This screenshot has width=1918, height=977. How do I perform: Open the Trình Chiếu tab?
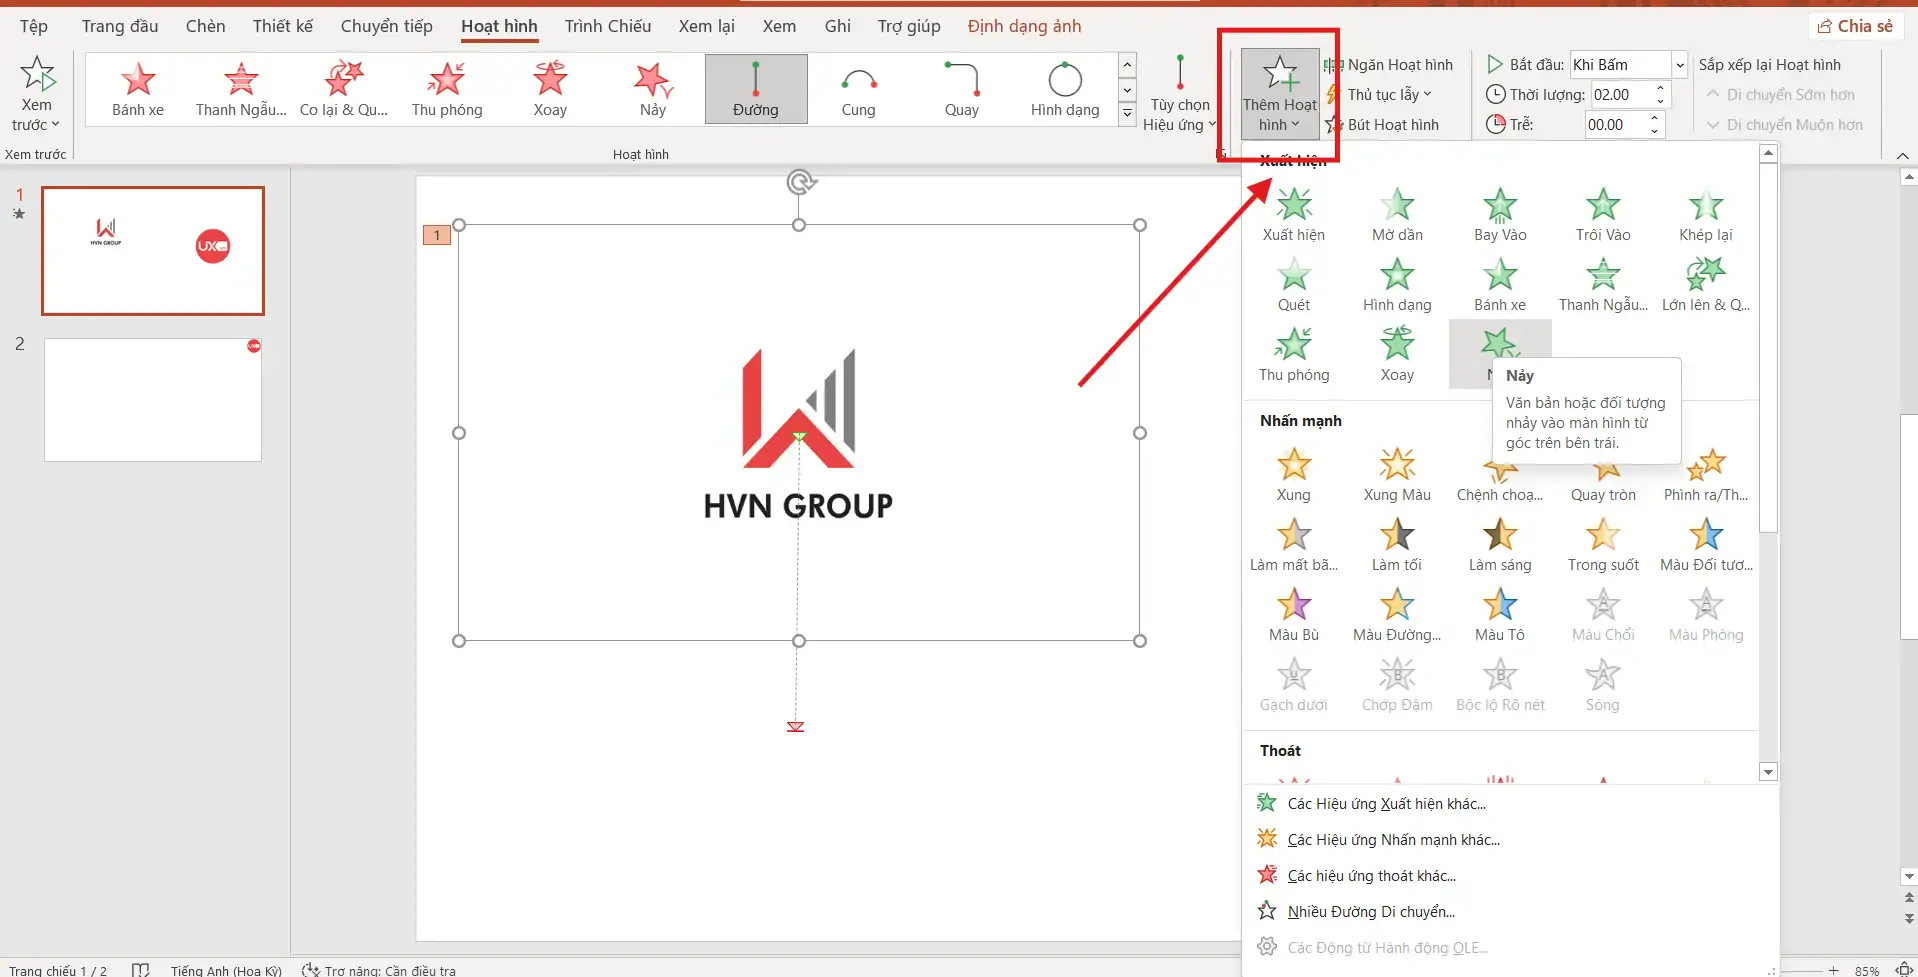click(x=608, y=26)
